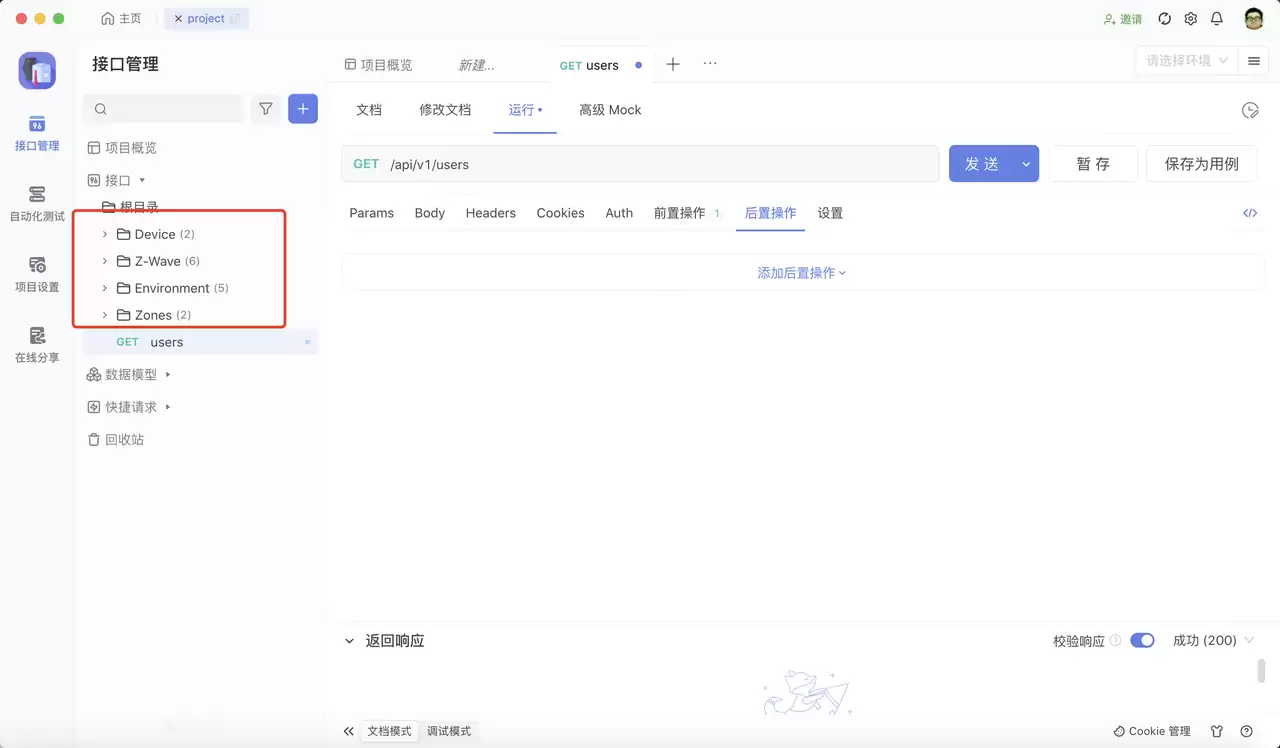1280x748 pixels.
Task: Expand the Zones folder
Action: pos(104,315)
